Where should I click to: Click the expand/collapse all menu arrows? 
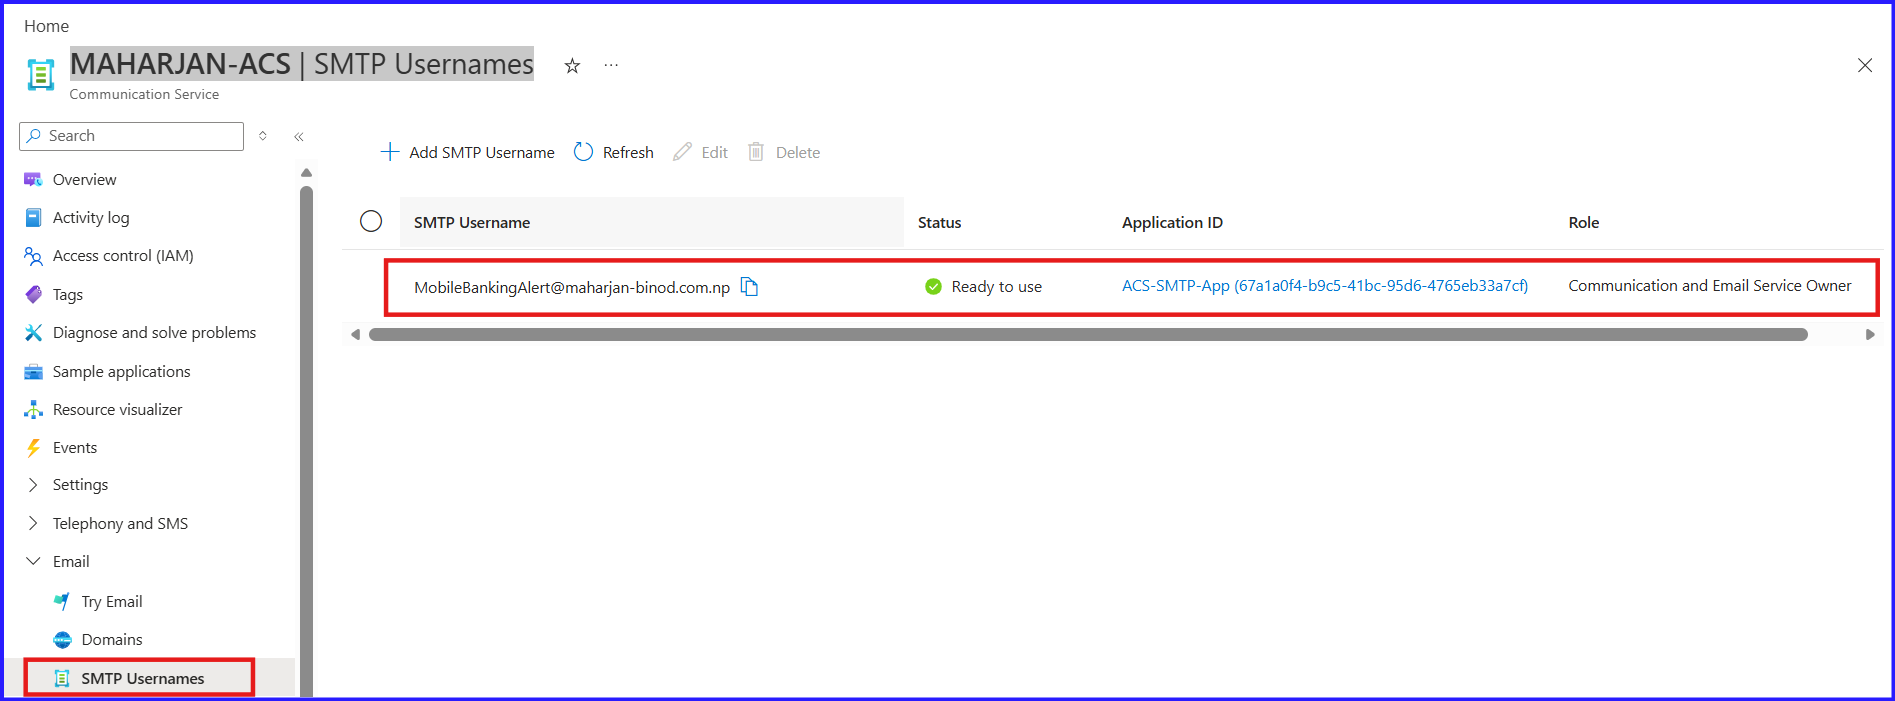[263, 136]
